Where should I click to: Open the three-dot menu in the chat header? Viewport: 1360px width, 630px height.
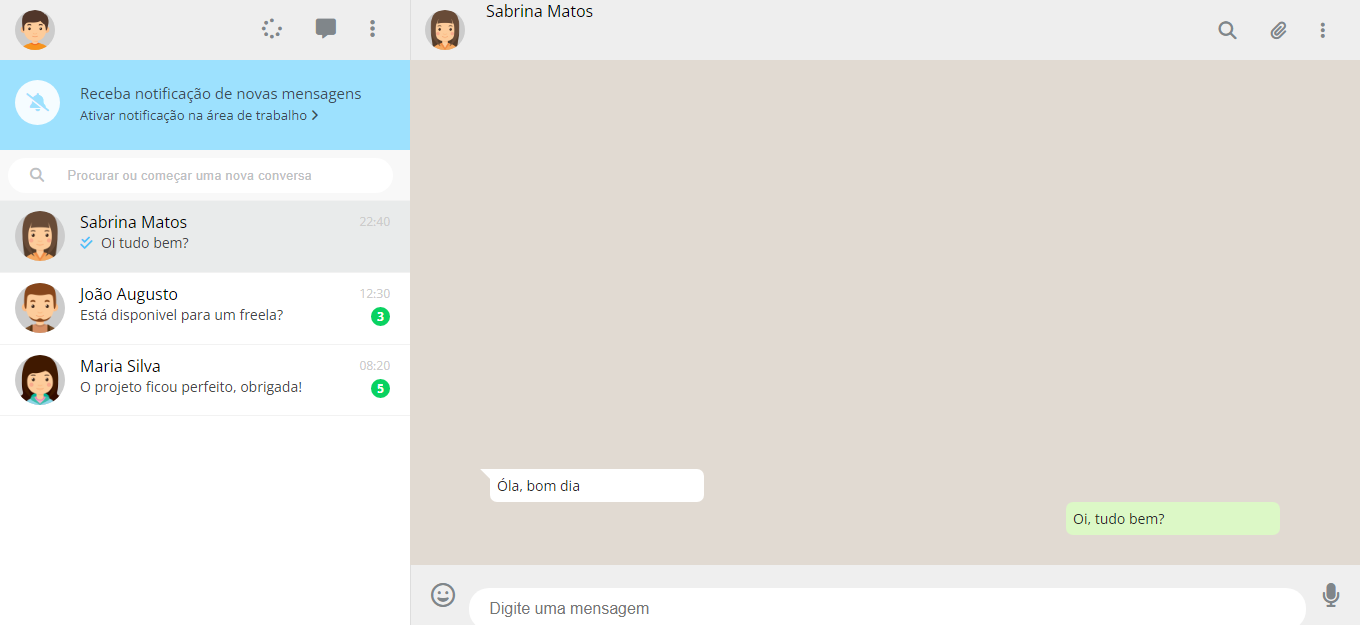(x=1322, y=30)
